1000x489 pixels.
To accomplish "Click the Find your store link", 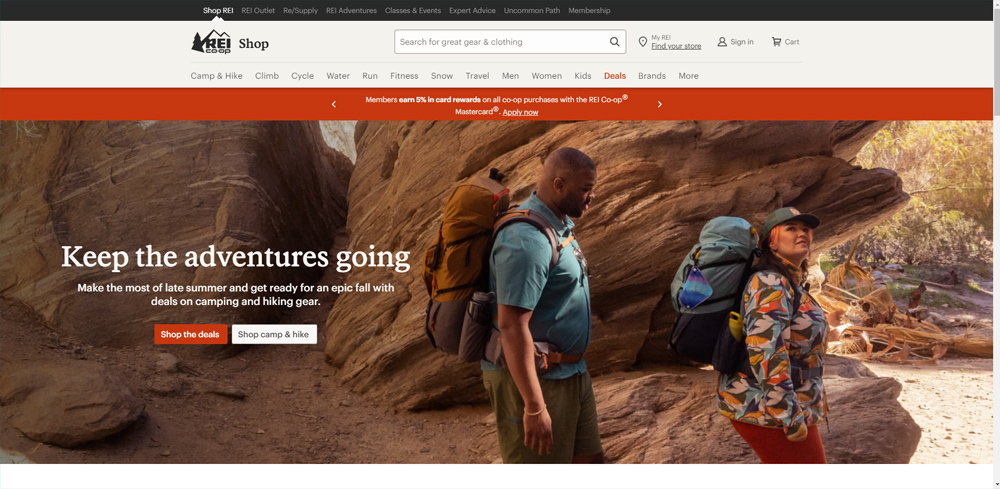I will pos(676,46).
